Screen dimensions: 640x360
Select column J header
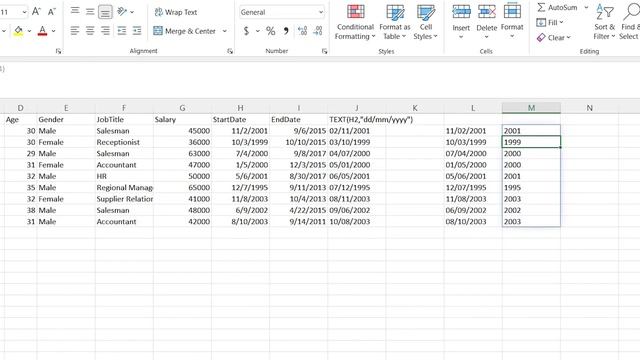click(x=356, y=108)
